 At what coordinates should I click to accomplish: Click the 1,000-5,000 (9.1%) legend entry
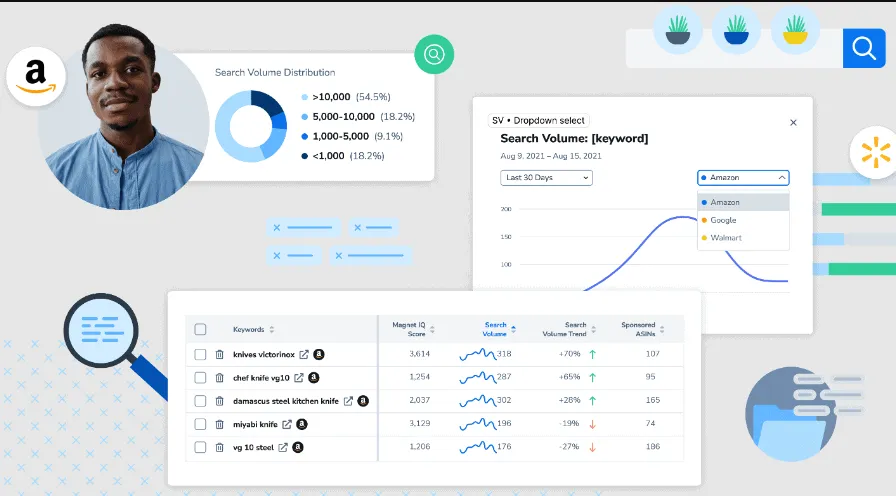pyautogui.click(x=352, y=136)
